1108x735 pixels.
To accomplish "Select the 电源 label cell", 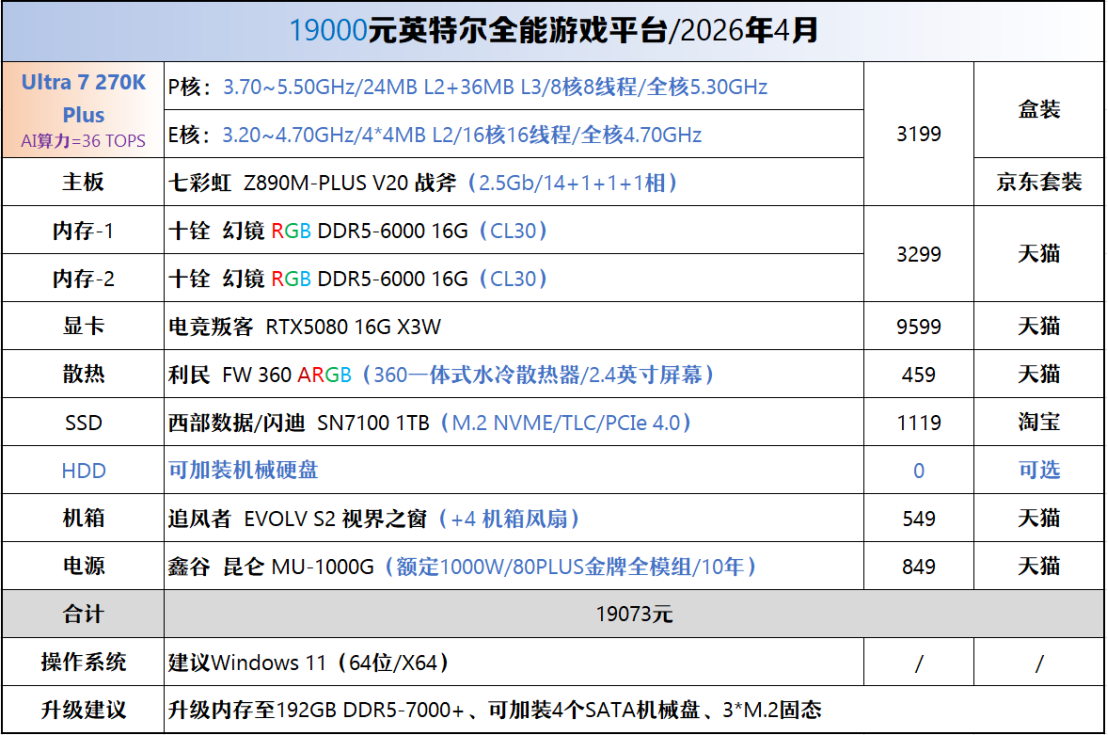I will point(83,566).
